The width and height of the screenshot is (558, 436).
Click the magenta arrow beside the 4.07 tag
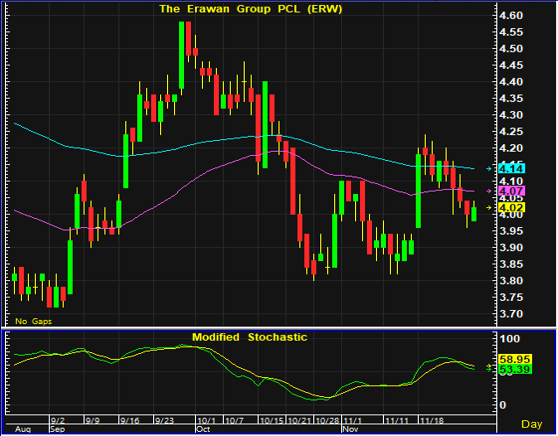[489, 191]
